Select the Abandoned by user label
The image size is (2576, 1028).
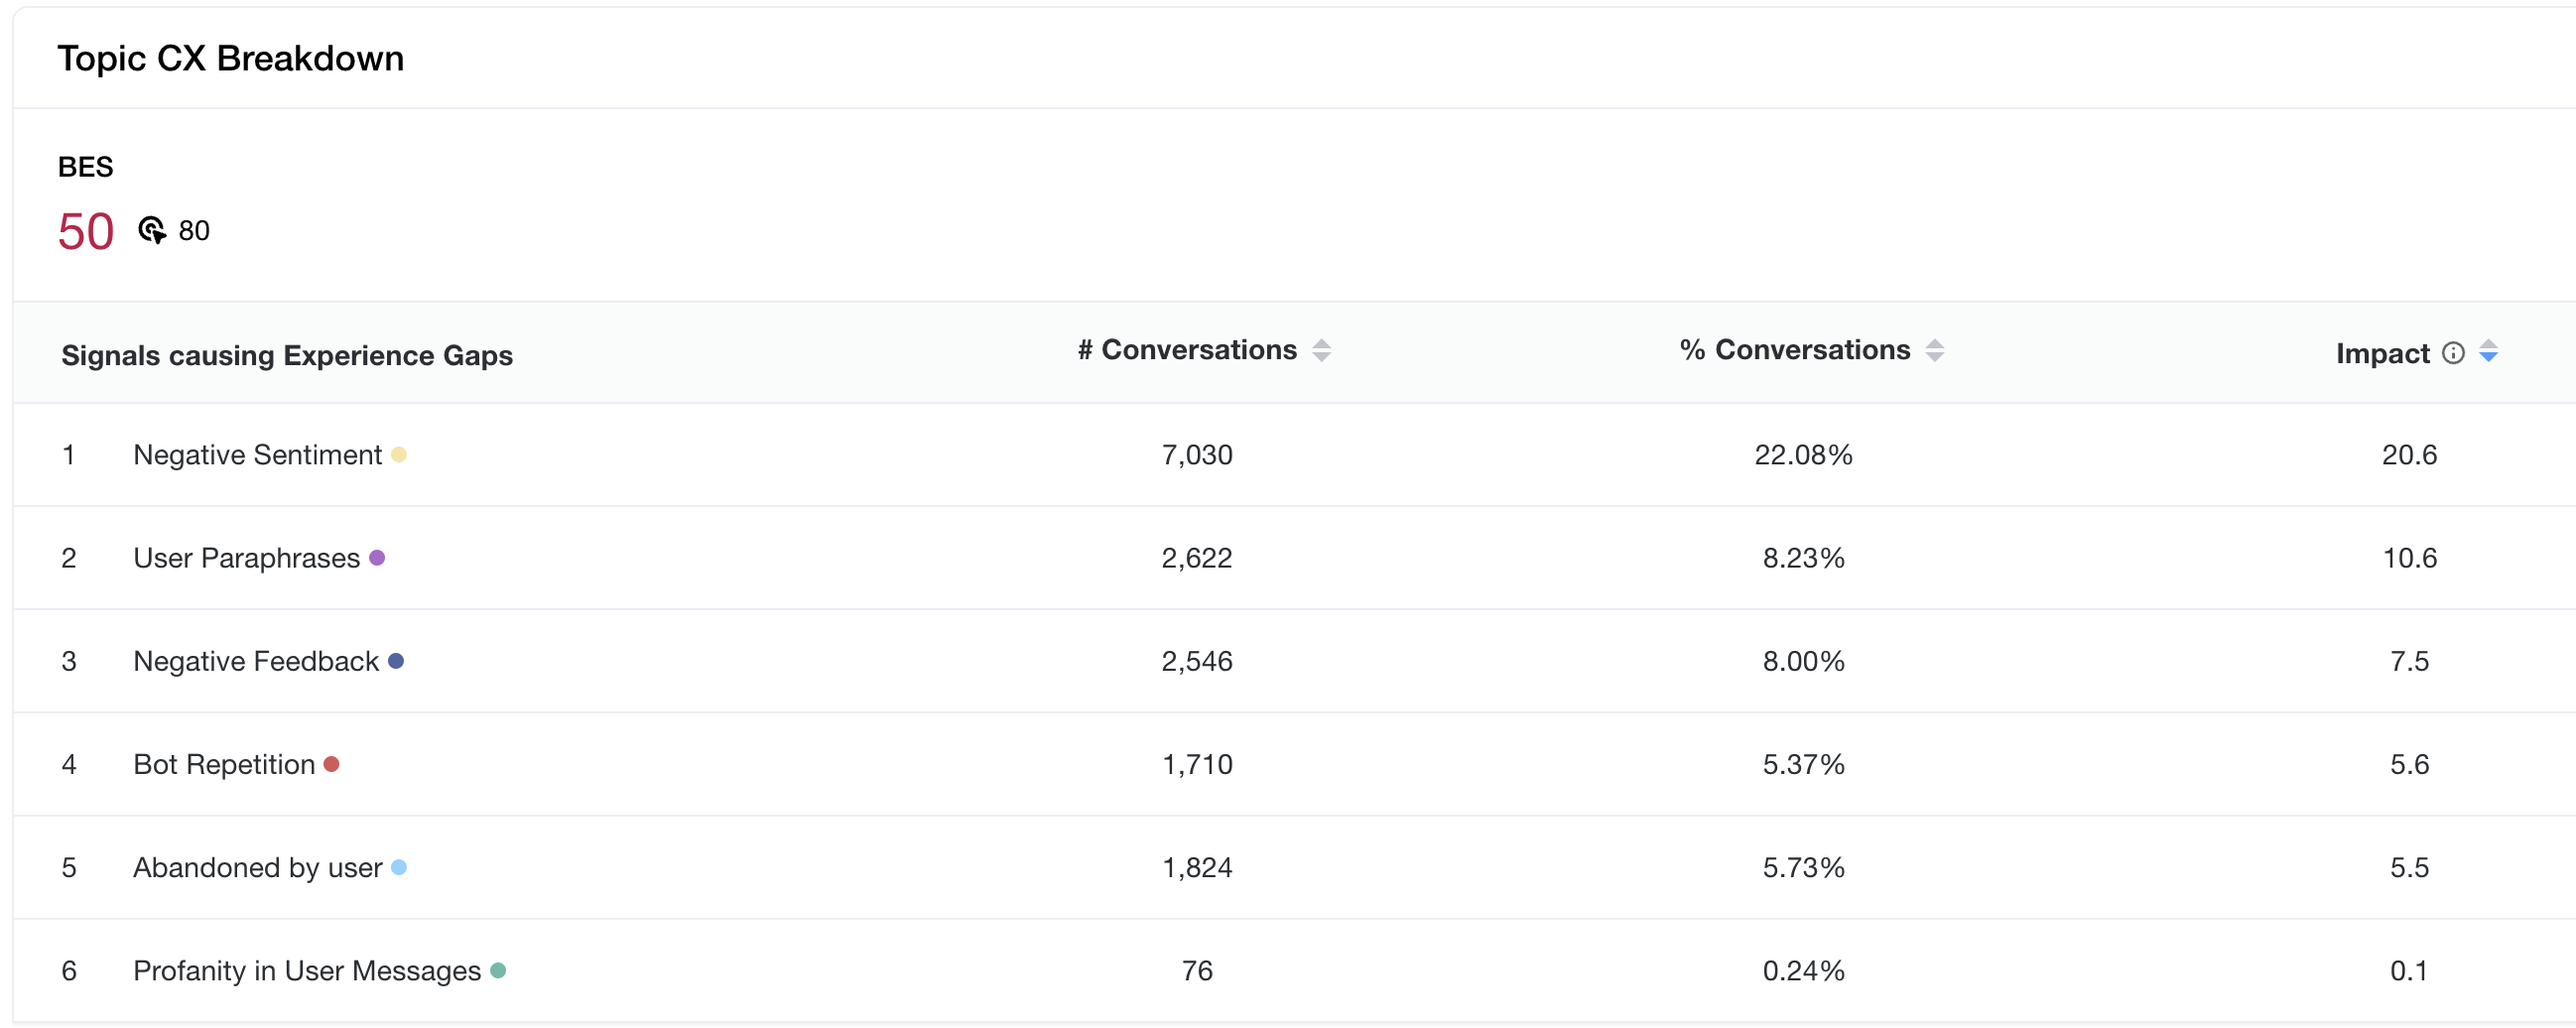257,867
